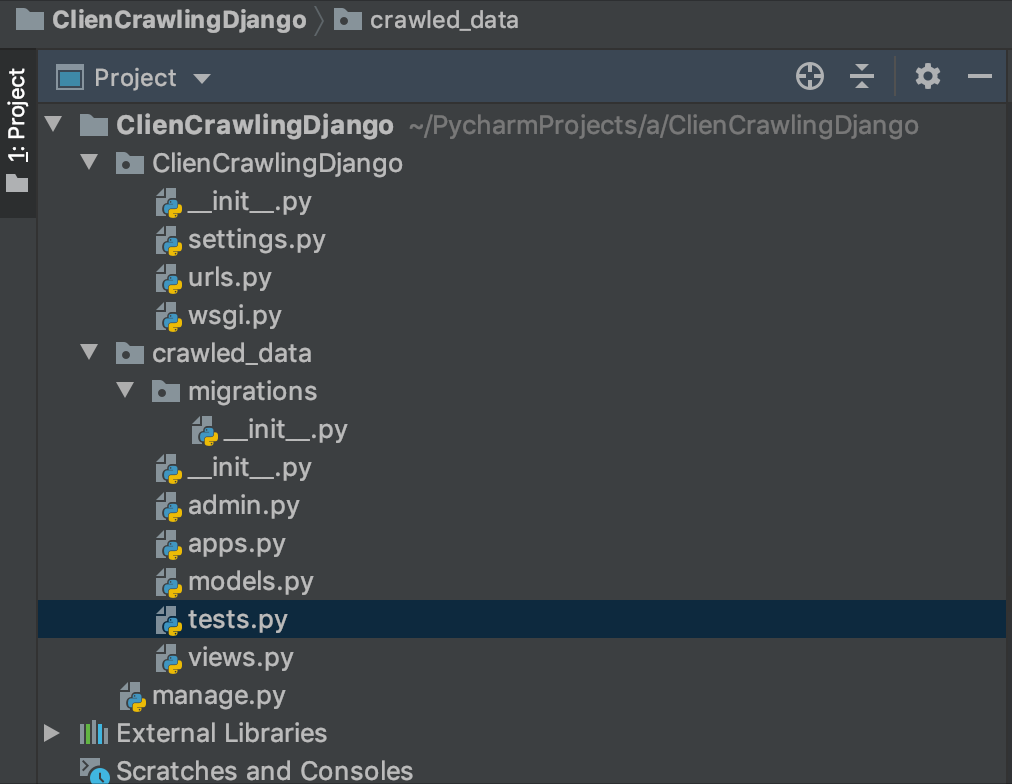This screenshot has height=784, width=1012.
Task: Open the Project view dropdown arrow
Action: (x=202, y=79)
